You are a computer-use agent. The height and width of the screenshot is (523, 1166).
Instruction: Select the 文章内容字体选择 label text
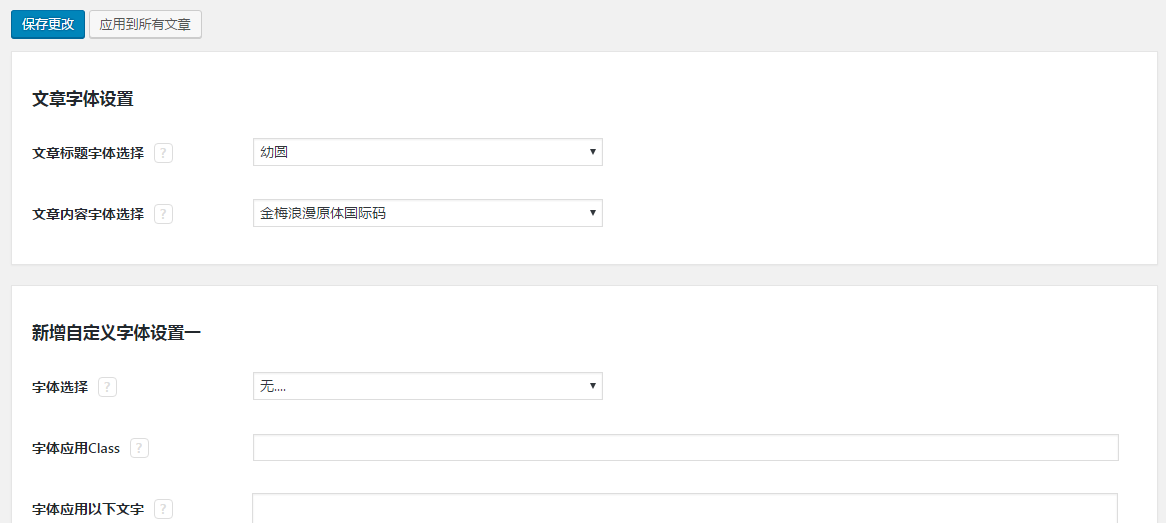tap(88, 214)
